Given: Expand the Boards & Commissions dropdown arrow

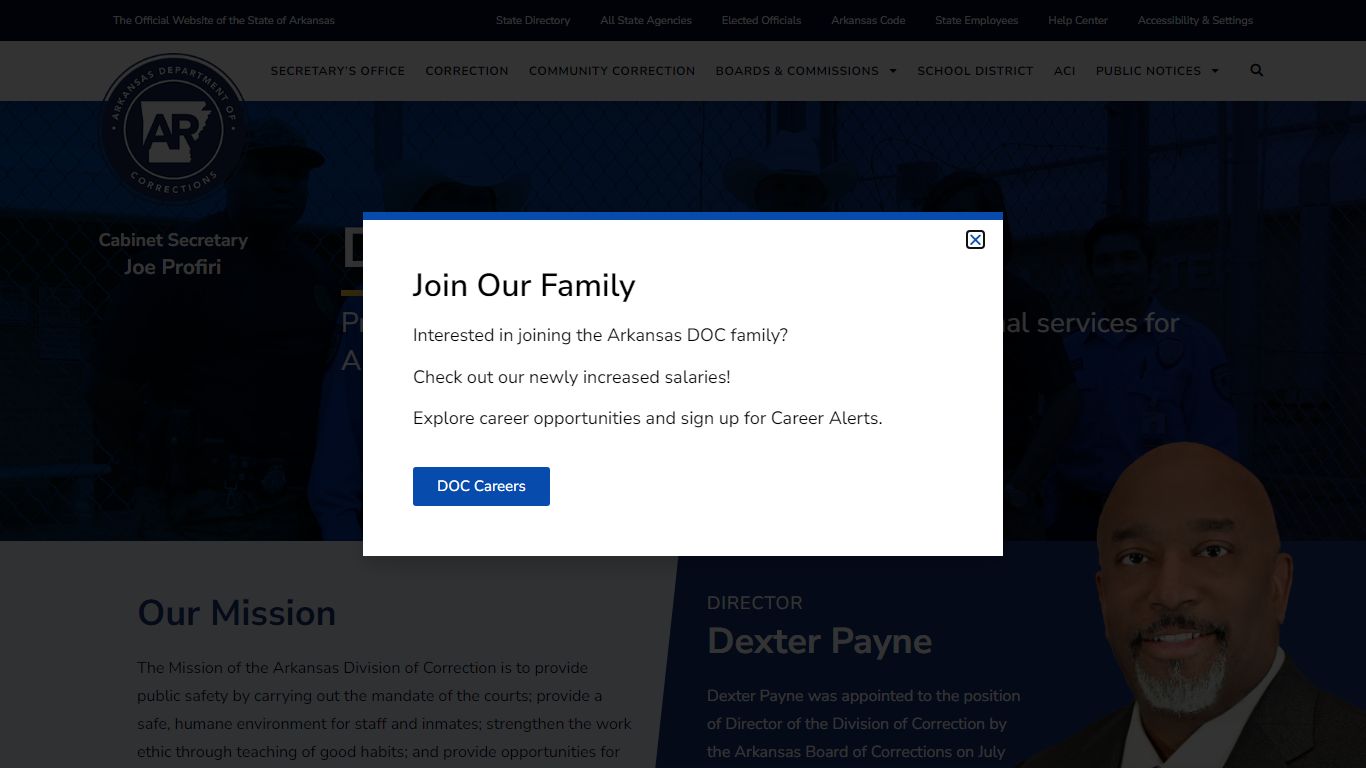Looking at the screenshot, I should coord(893,71).
